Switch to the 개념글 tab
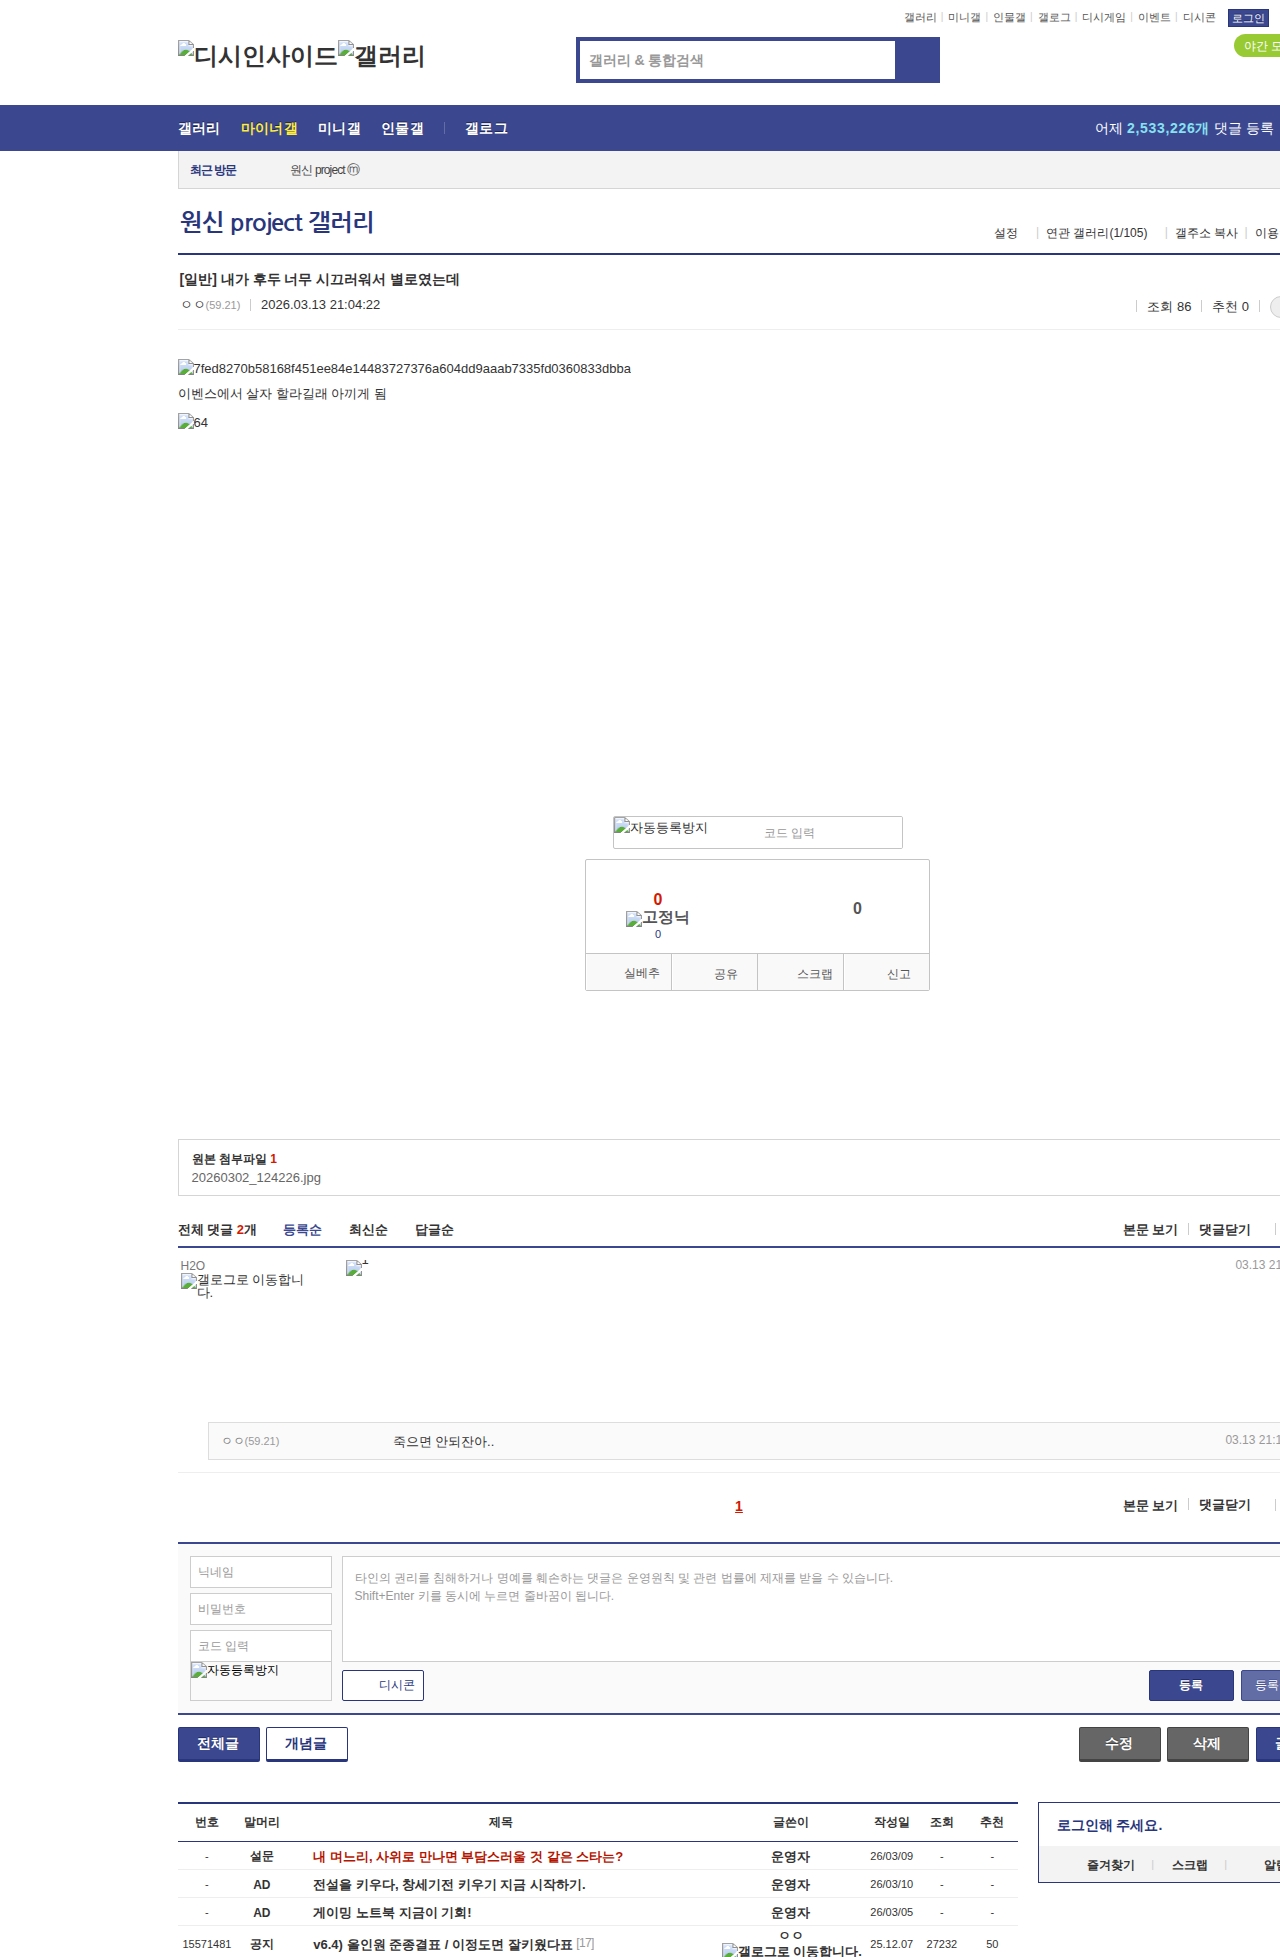The width and height of the screenshot is (1280, 1957). click(306, 1743)
